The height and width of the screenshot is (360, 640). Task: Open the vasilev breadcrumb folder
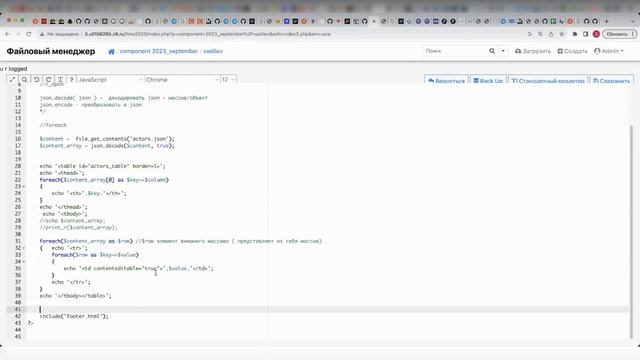[x=213, y=51]
